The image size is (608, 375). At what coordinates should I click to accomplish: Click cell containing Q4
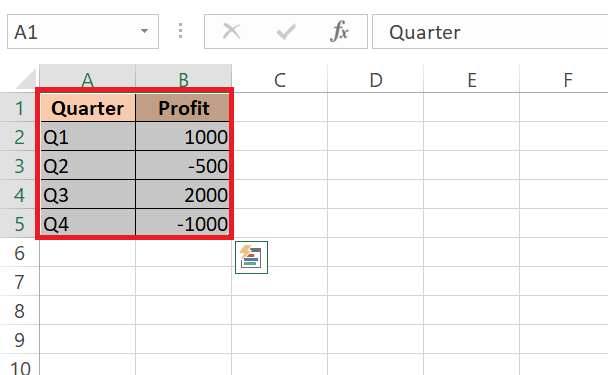pos(88,223)
